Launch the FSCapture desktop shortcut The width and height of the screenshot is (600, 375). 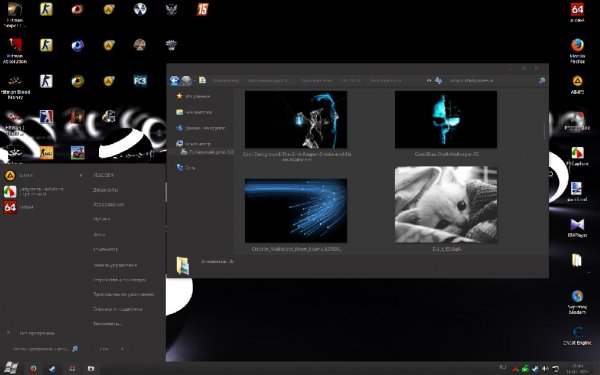577,156
